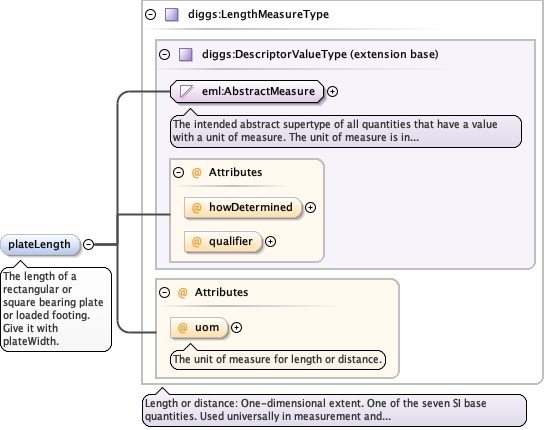Viewport: 545px width, 430px height.
Task: Expand the eml:AbstractMeasure element
Action: click(333, 91)
